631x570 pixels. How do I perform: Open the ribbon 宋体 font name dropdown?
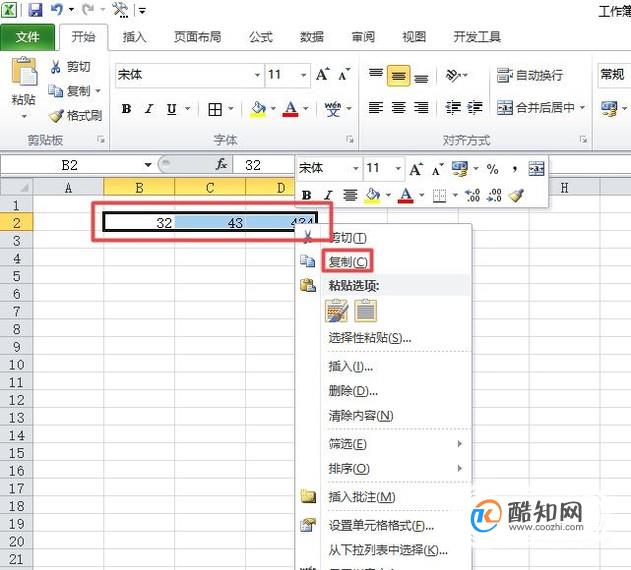[257, 75]
